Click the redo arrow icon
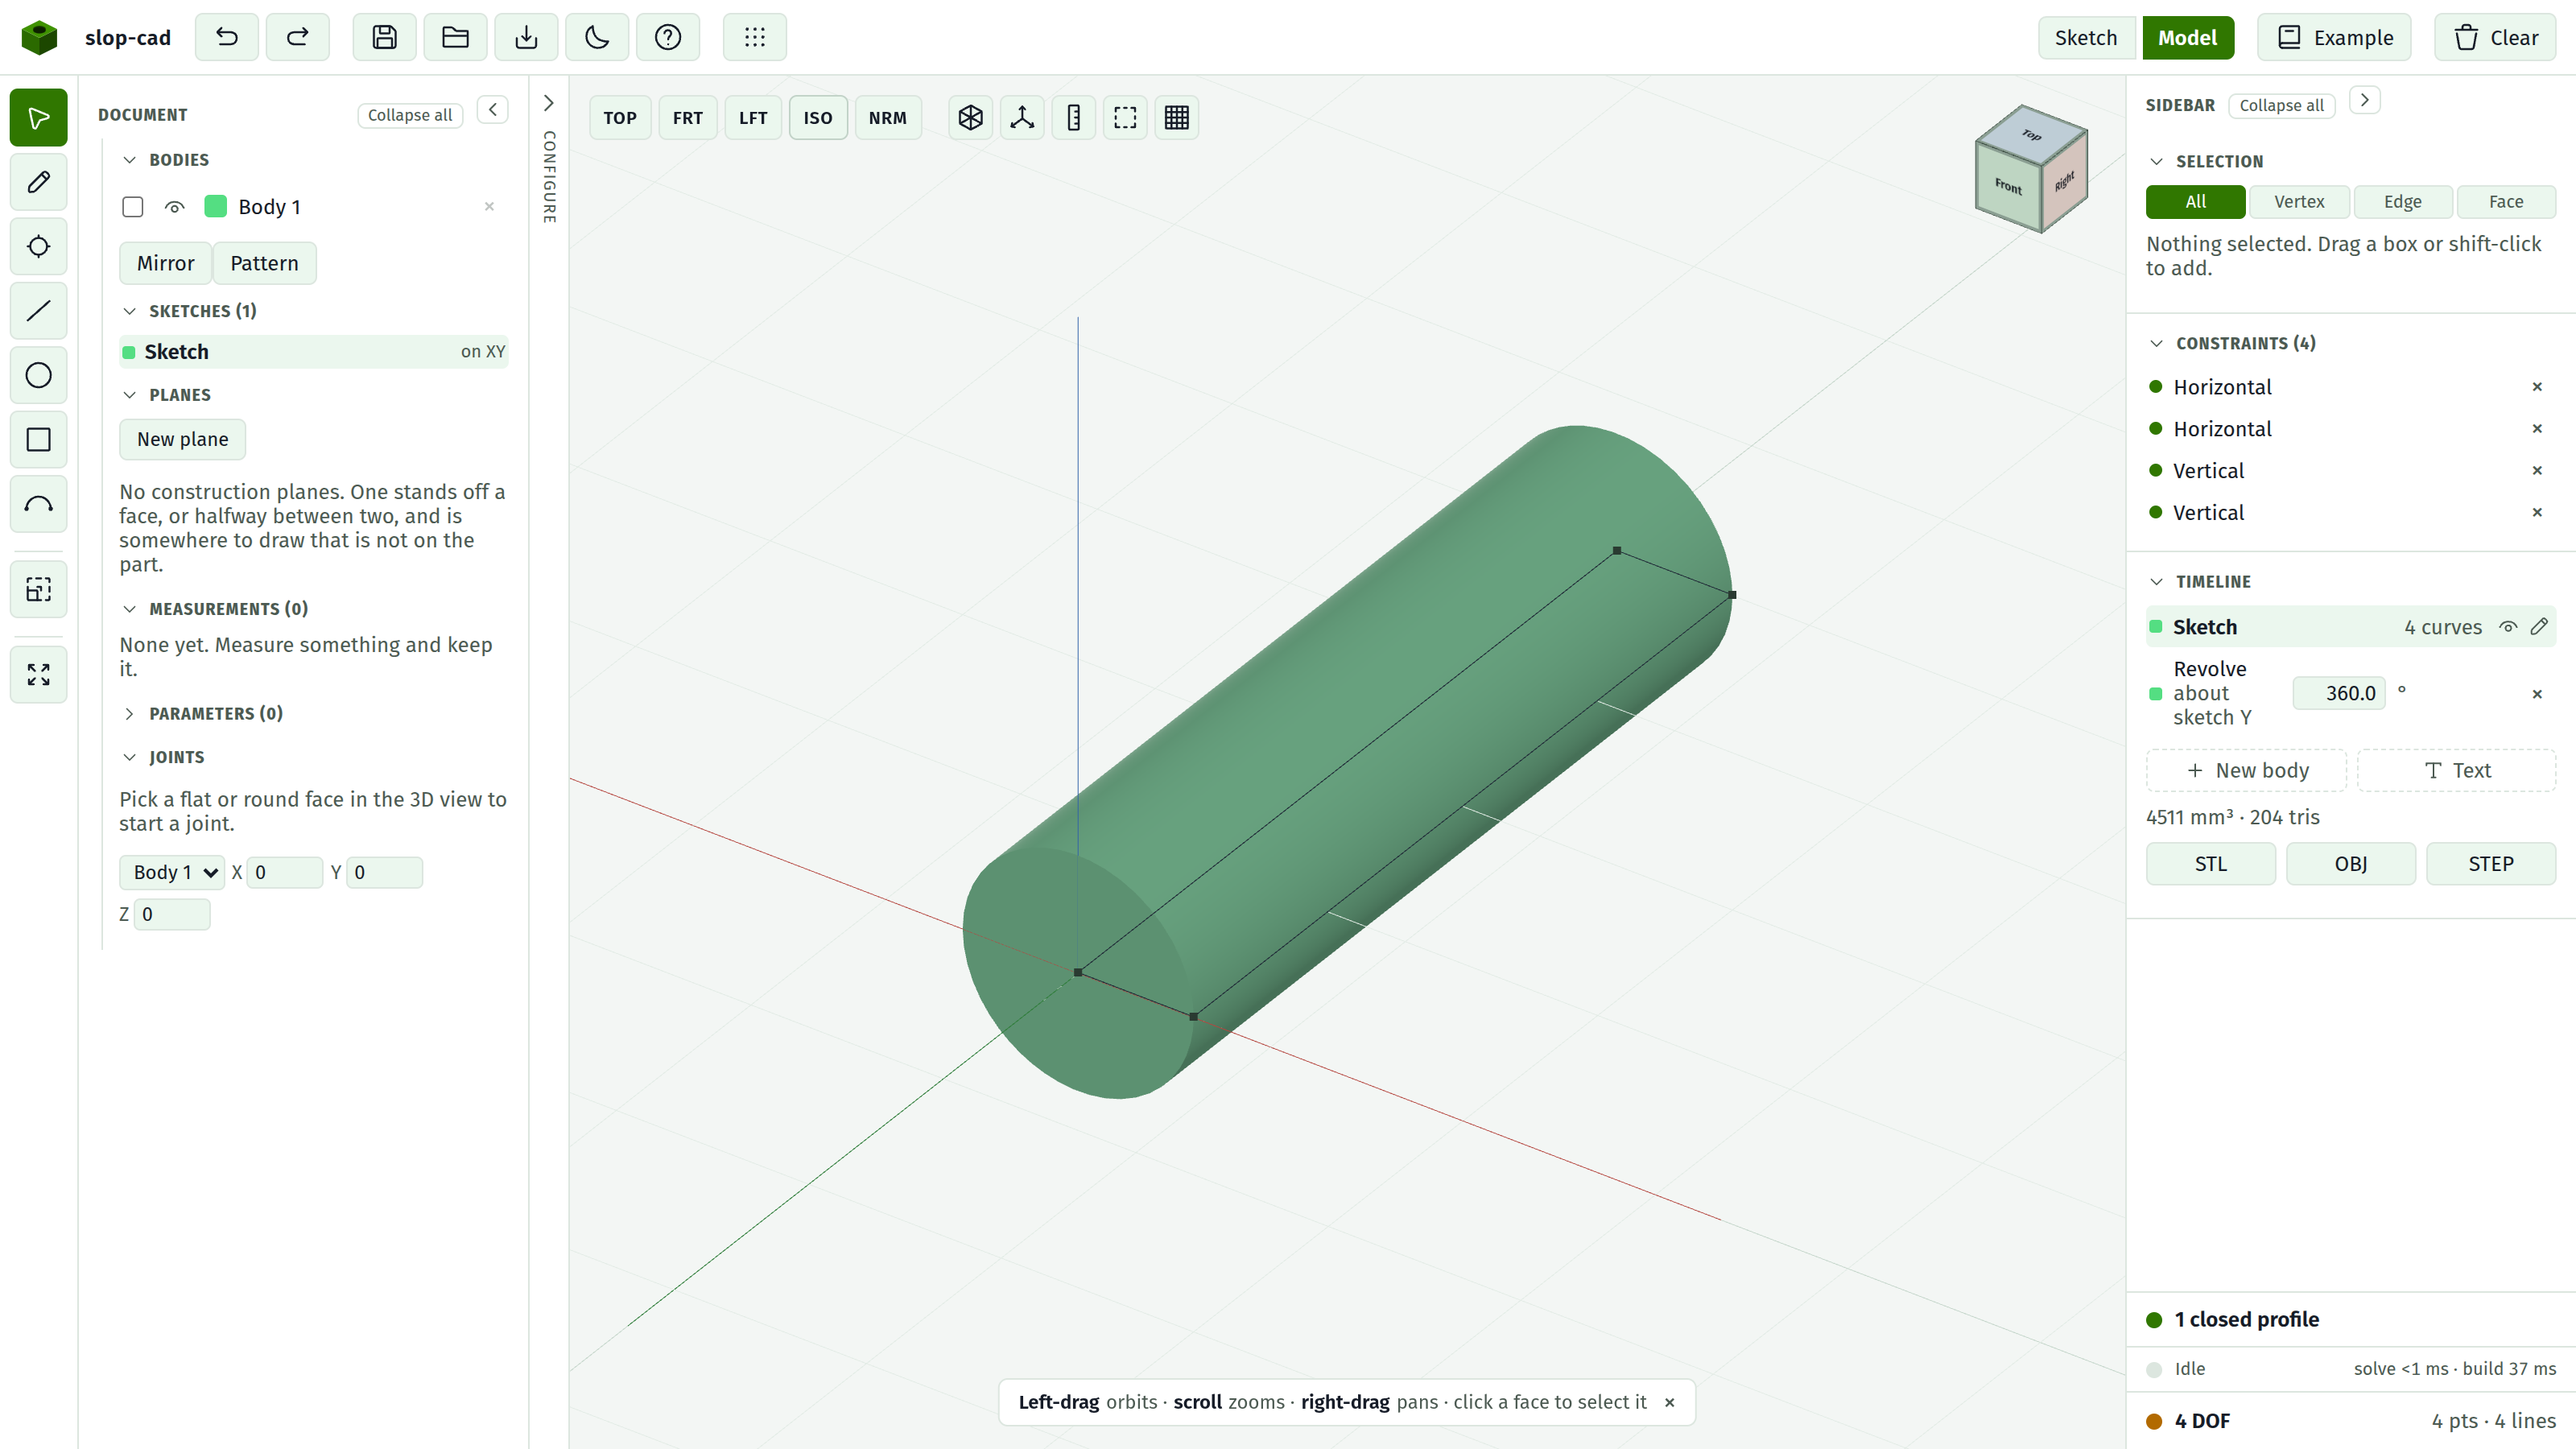This screenshot has height=1449, width=2576. click(x=297, y=37)
